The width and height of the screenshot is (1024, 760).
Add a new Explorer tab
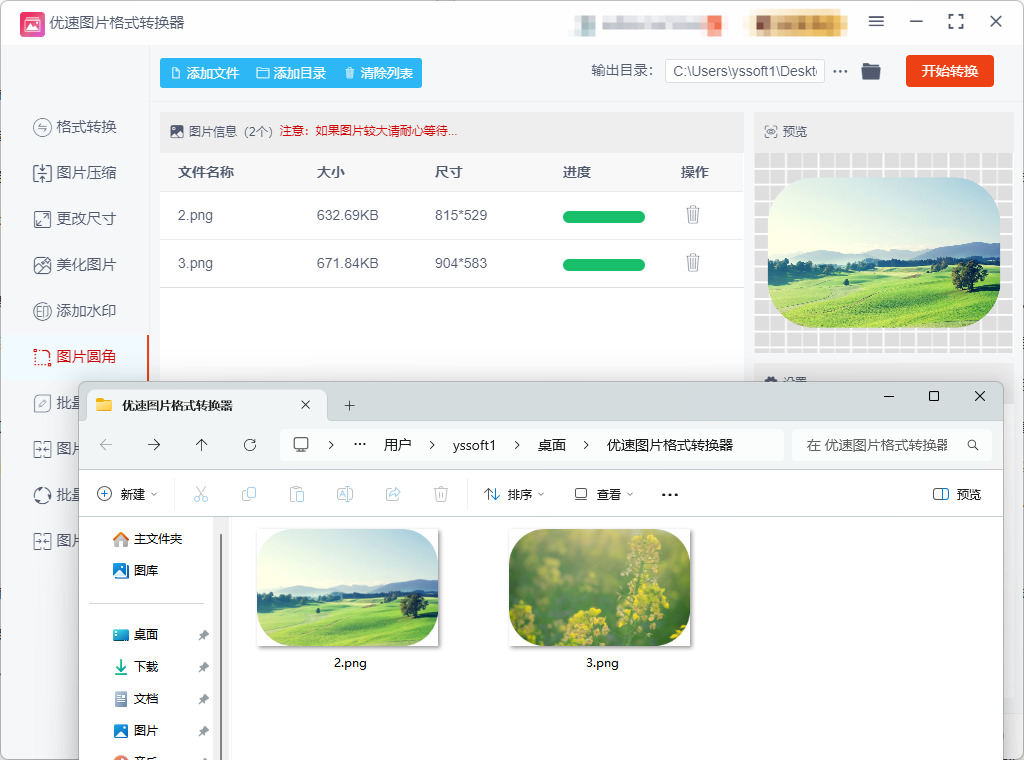pos(349,405)
